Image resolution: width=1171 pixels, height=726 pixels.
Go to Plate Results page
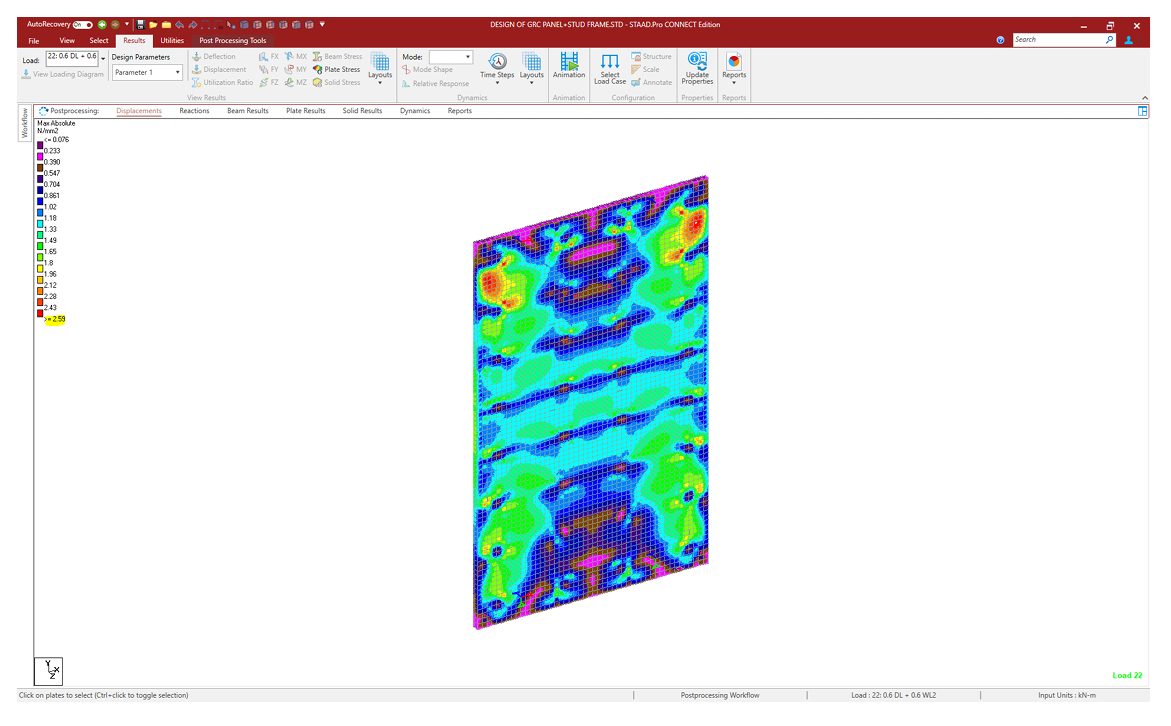coord(305,111)
